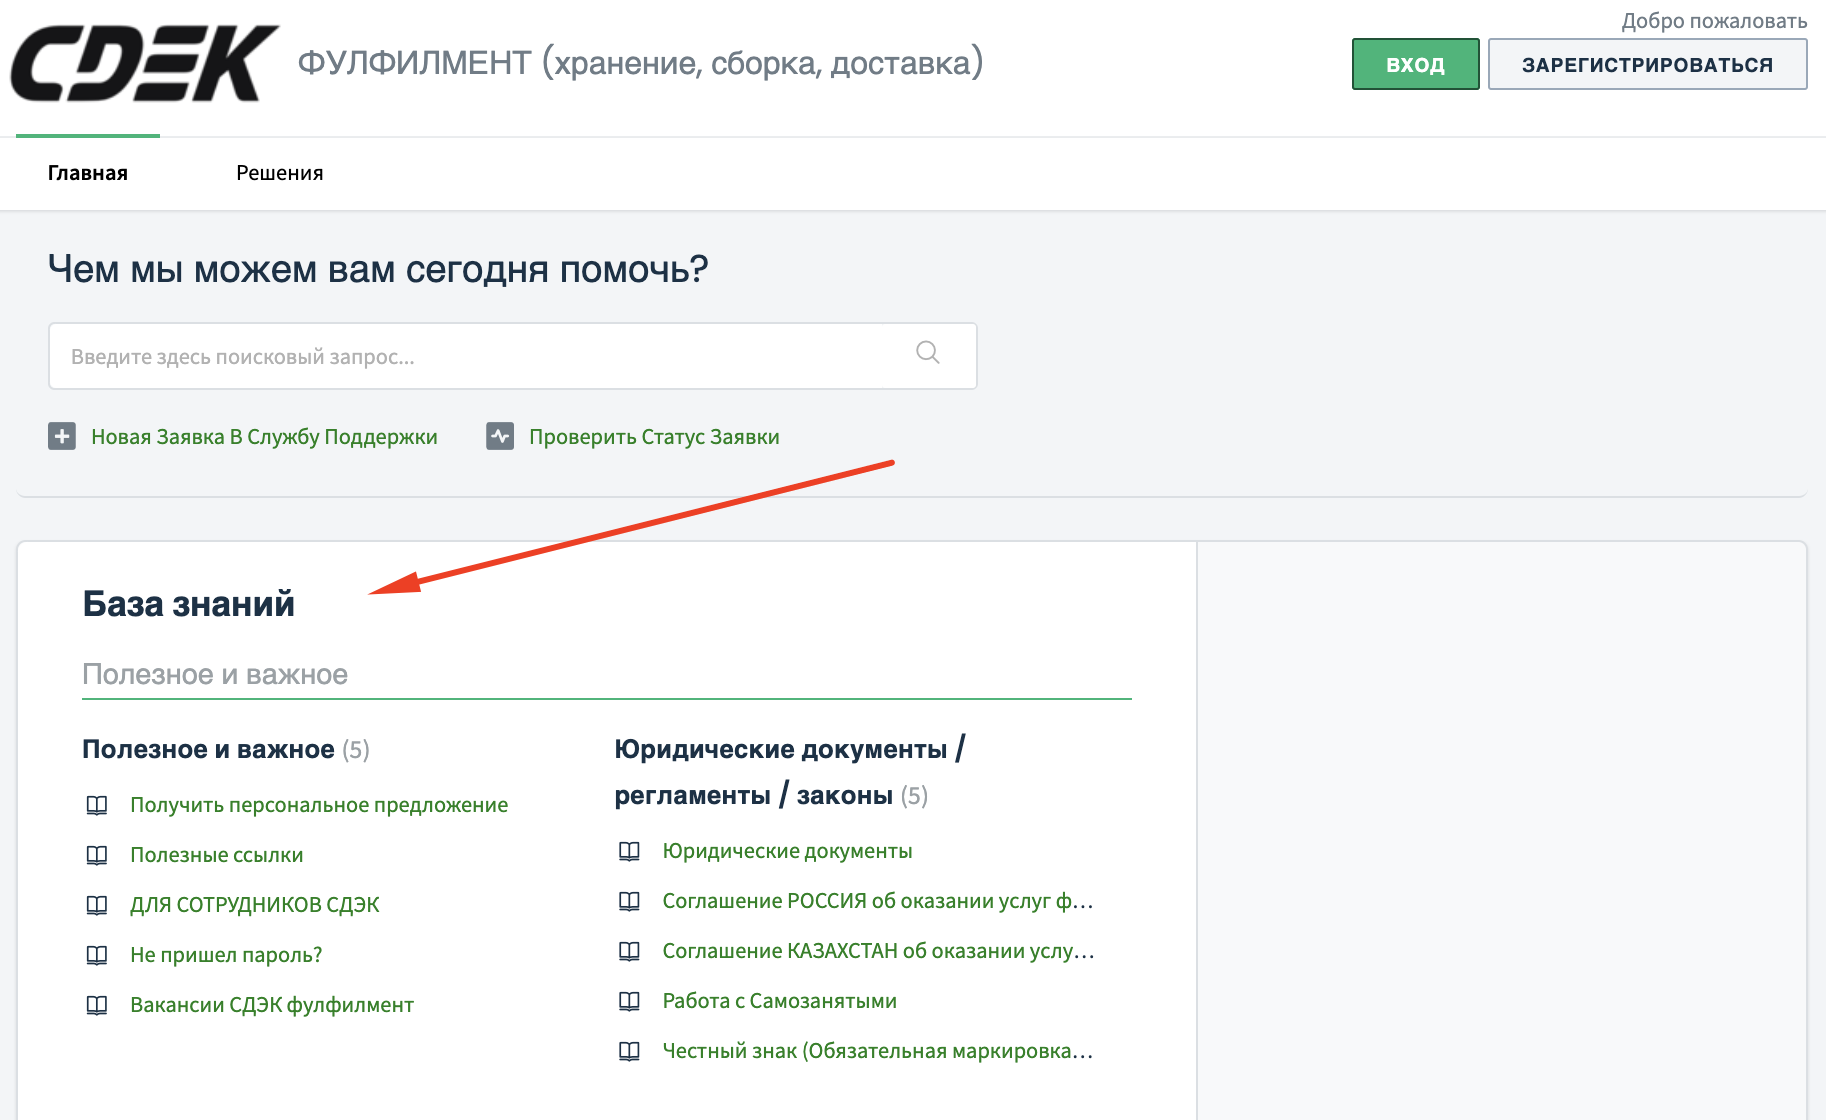1826x1120 pixels.
Task: Open Проверить Статус Заявки link
Action: (x=654, y=437)
